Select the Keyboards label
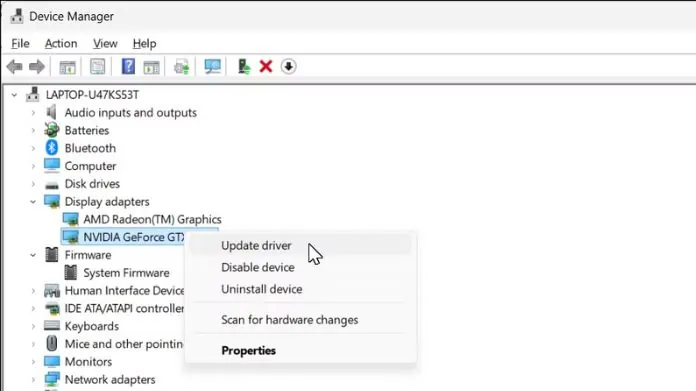The width and height of the screenshot is (696, 391). pos(91,326)
